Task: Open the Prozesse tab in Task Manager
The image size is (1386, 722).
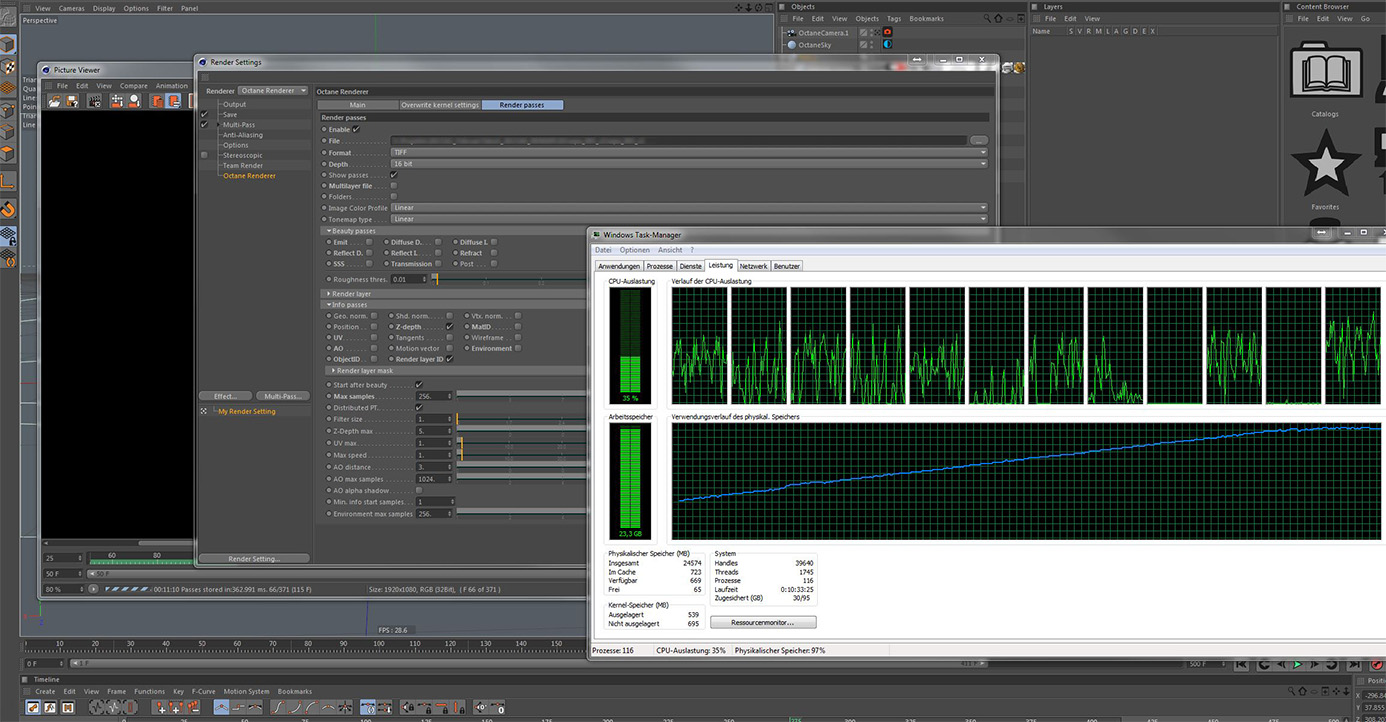Action: click(659, 266)
